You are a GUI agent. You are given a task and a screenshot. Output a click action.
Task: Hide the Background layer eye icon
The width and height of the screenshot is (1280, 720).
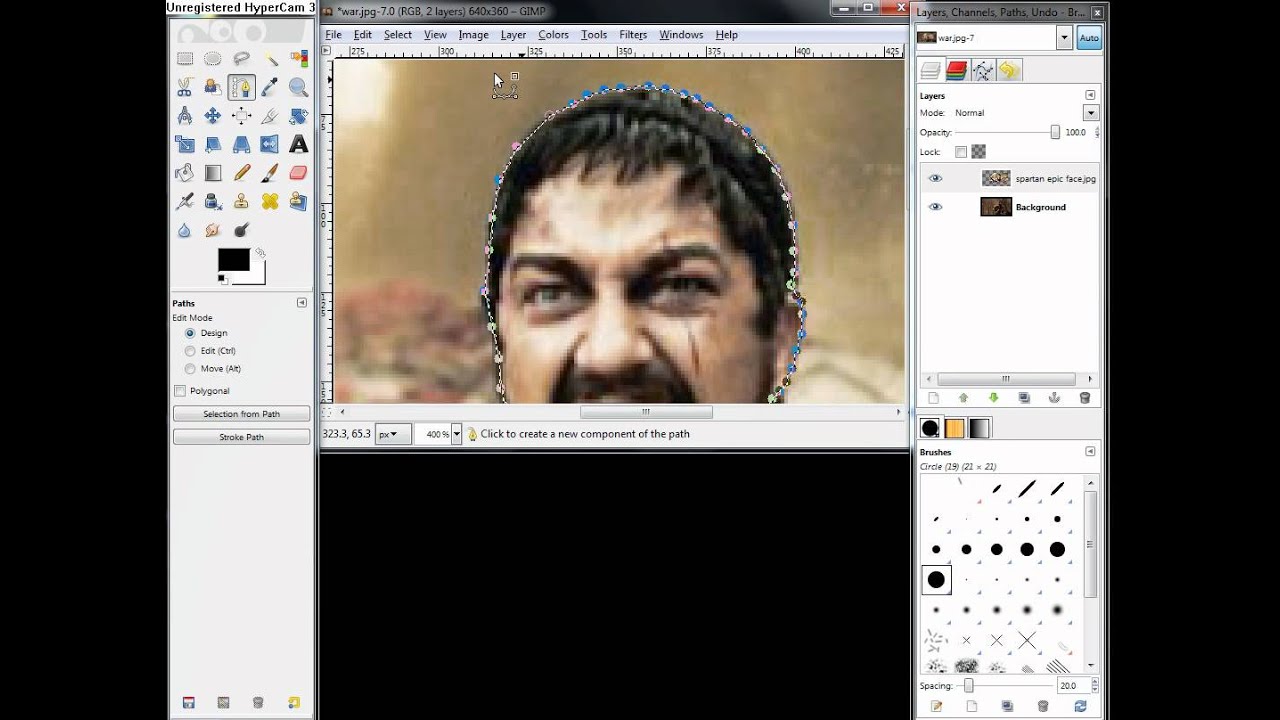tap(935, 207)
